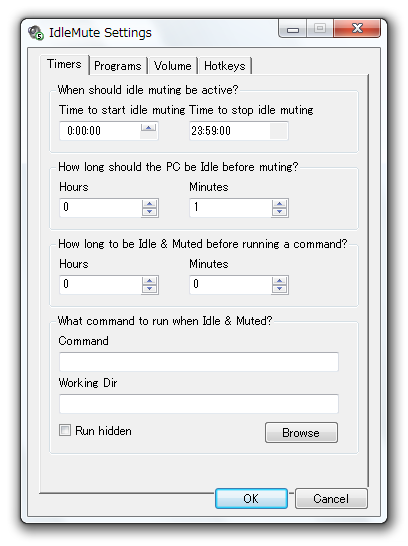
Task: Decrease the idle-before-muting Hours value
Action: click(150, 212)
